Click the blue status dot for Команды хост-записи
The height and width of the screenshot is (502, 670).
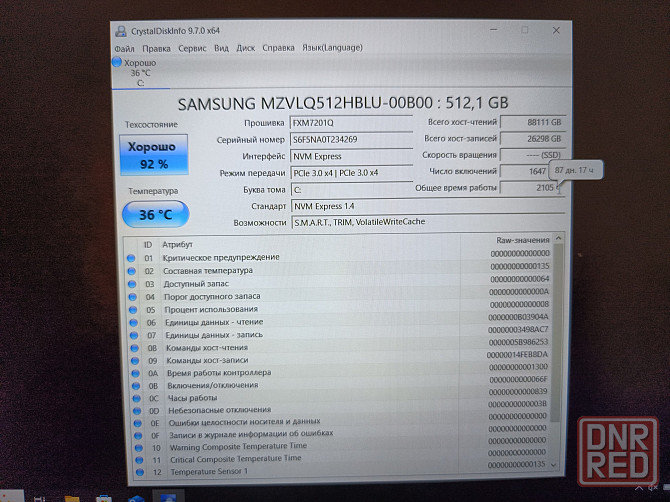pos(135,361)
